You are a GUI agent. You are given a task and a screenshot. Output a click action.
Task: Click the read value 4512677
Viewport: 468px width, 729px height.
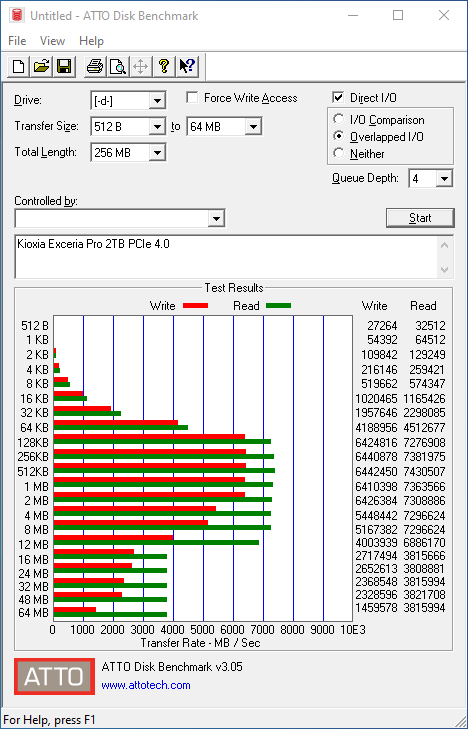425,428
